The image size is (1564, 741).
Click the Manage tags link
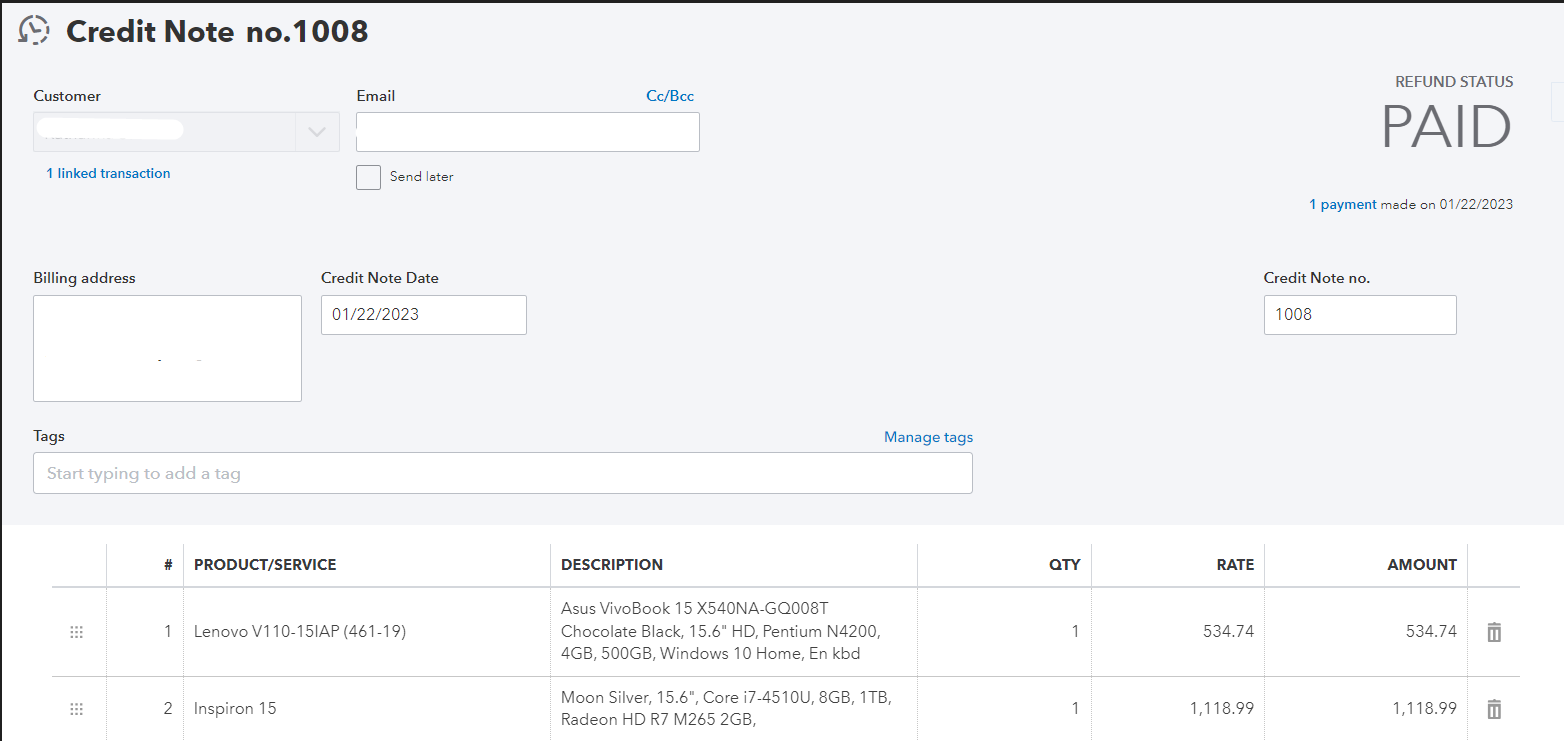(x=928, y=437)
